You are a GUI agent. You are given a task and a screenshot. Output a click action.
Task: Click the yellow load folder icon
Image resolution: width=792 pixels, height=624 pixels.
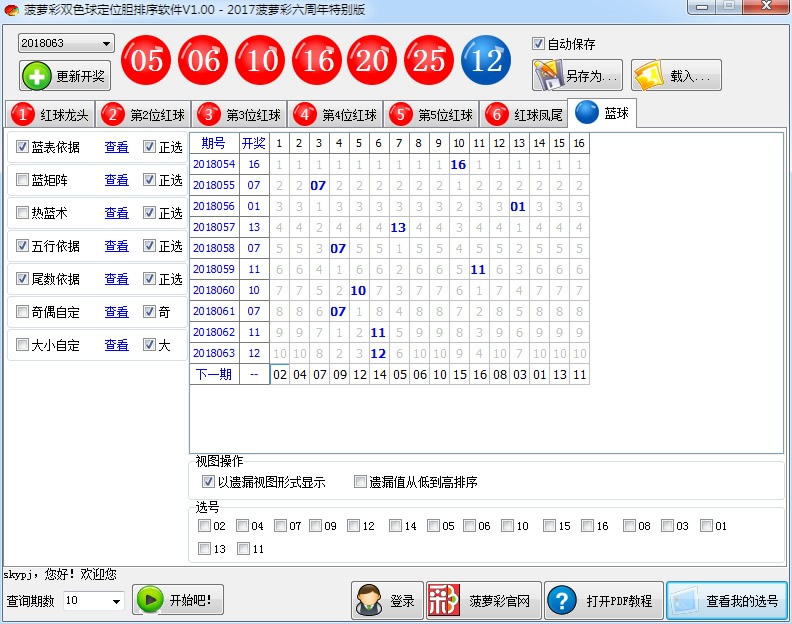pyautogui.click(x=648, y=75)
